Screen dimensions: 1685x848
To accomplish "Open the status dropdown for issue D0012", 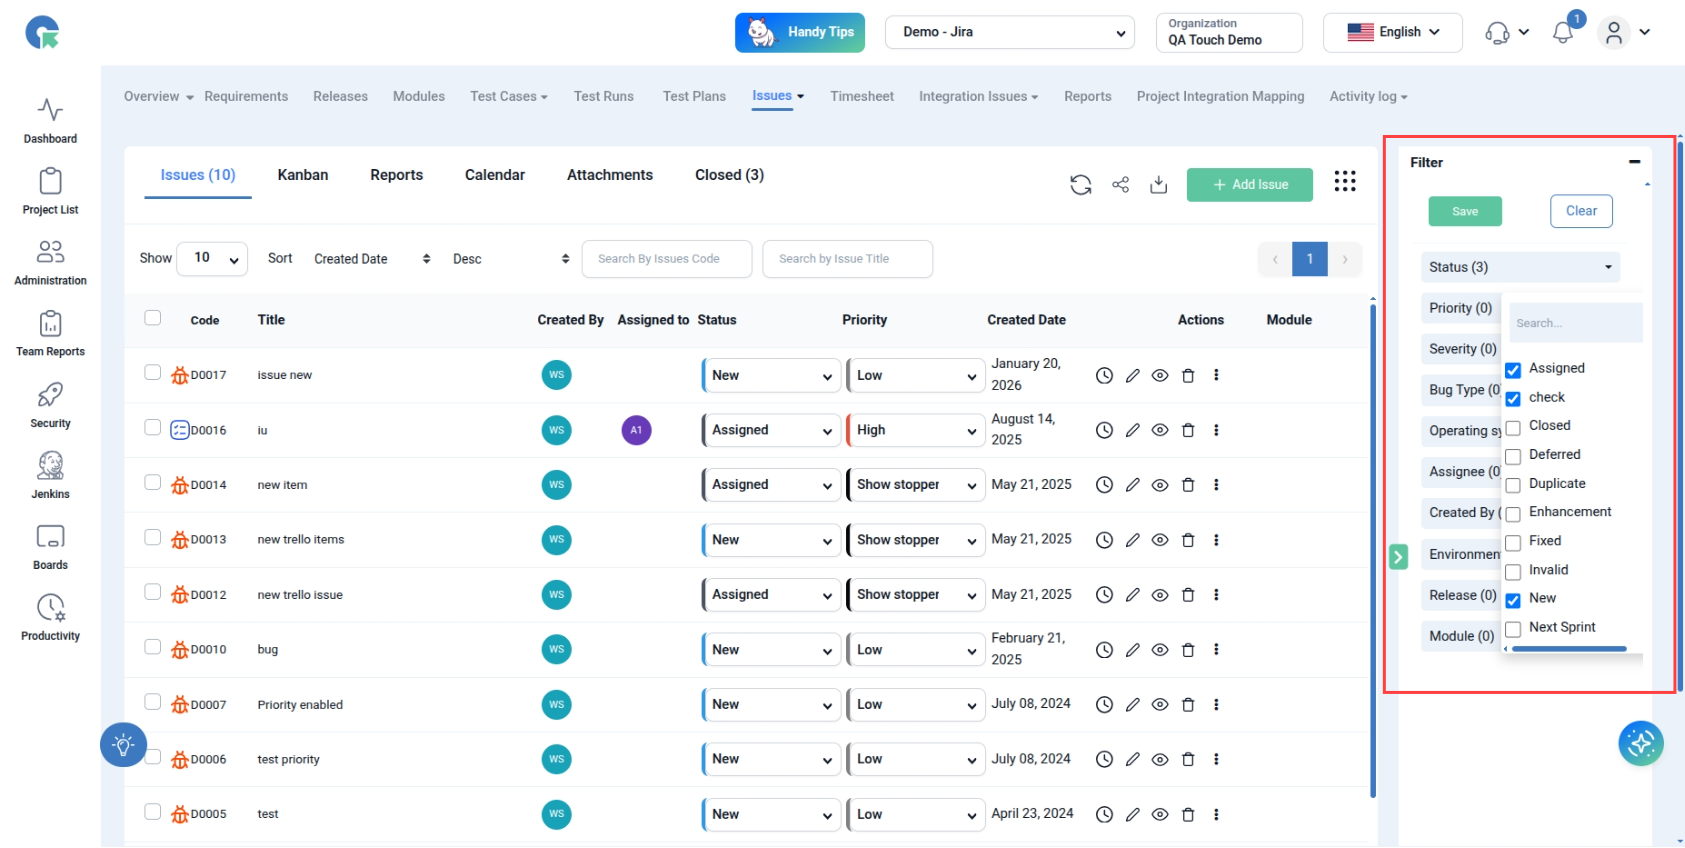I will 771,595.
